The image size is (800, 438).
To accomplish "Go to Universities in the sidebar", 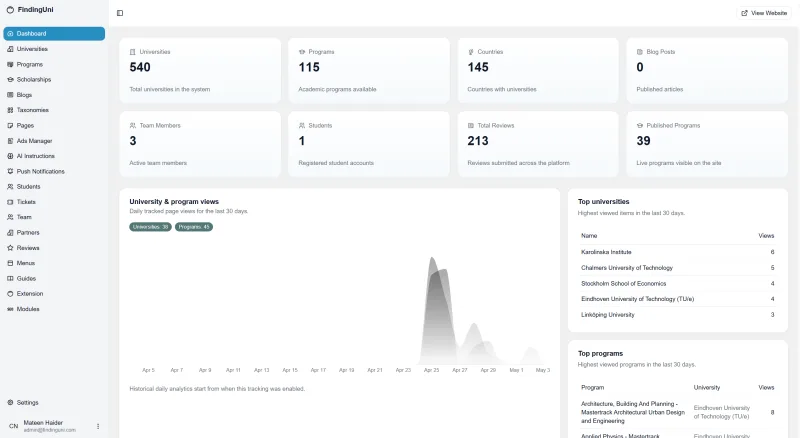I will pos(54,49).
